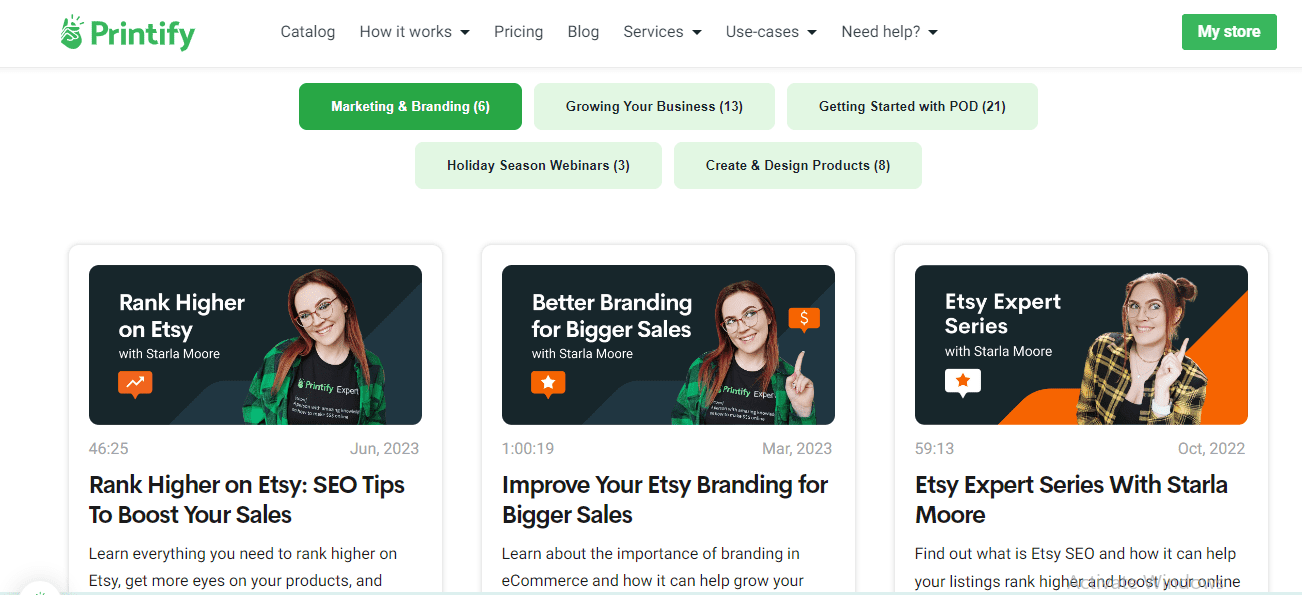Open the Blog link
Viewport: 1302px width, 595px height.
[583, 32]
